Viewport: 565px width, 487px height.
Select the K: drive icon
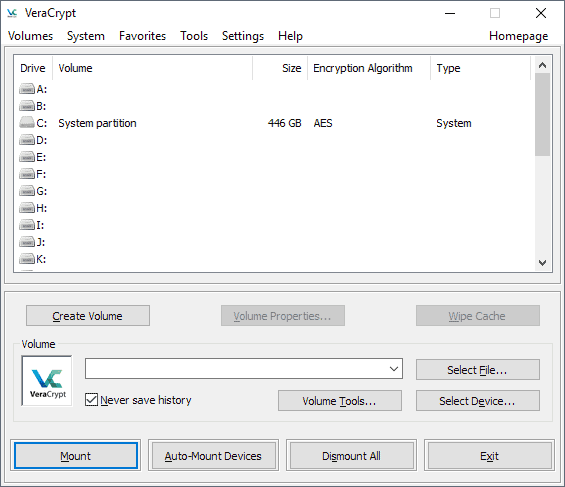(x=27, y=259)
